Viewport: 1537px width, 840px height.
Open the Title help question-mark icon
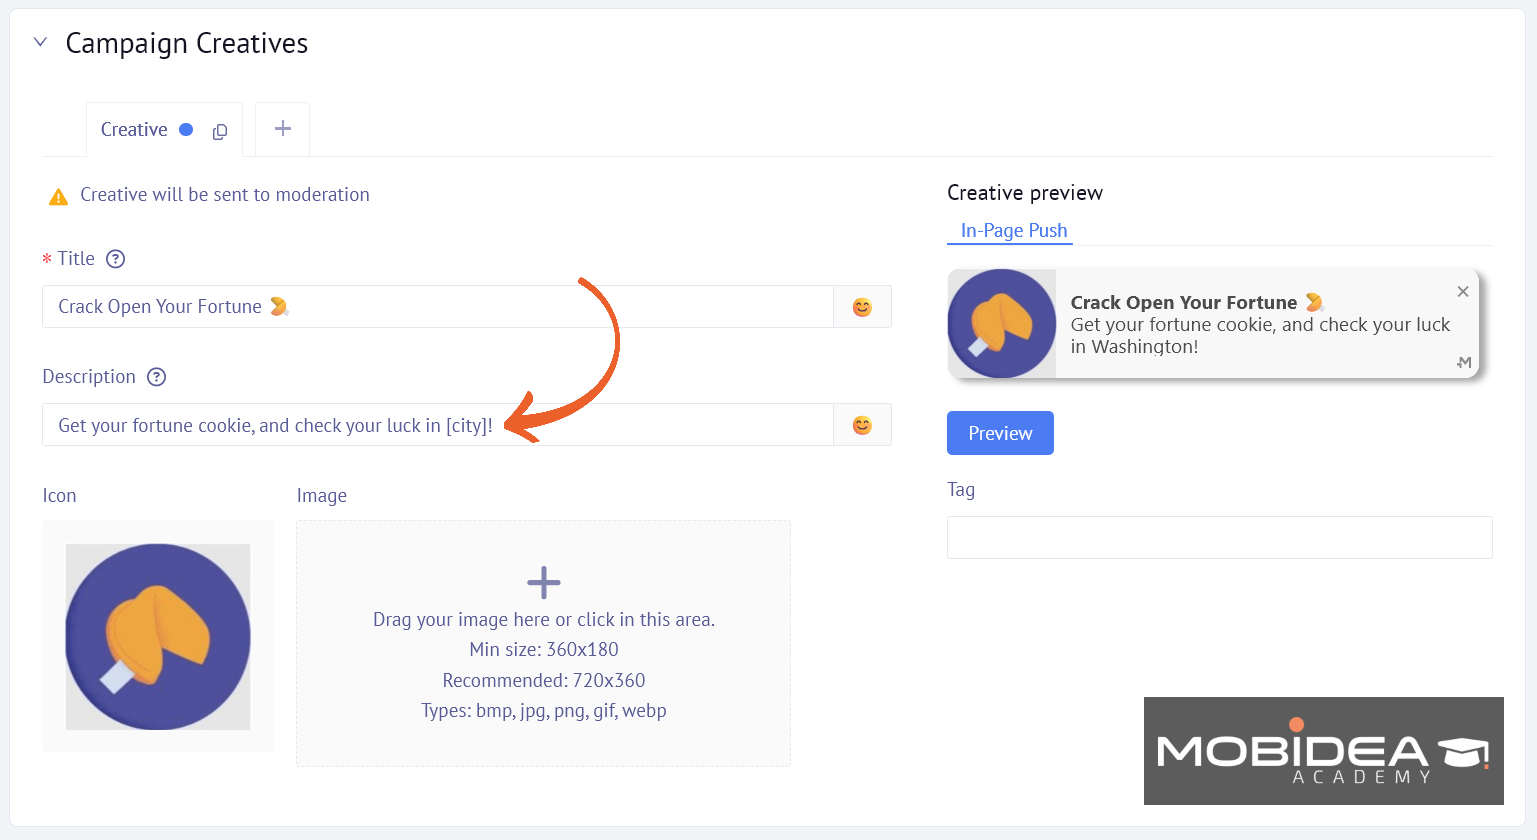tap(116, 259)
